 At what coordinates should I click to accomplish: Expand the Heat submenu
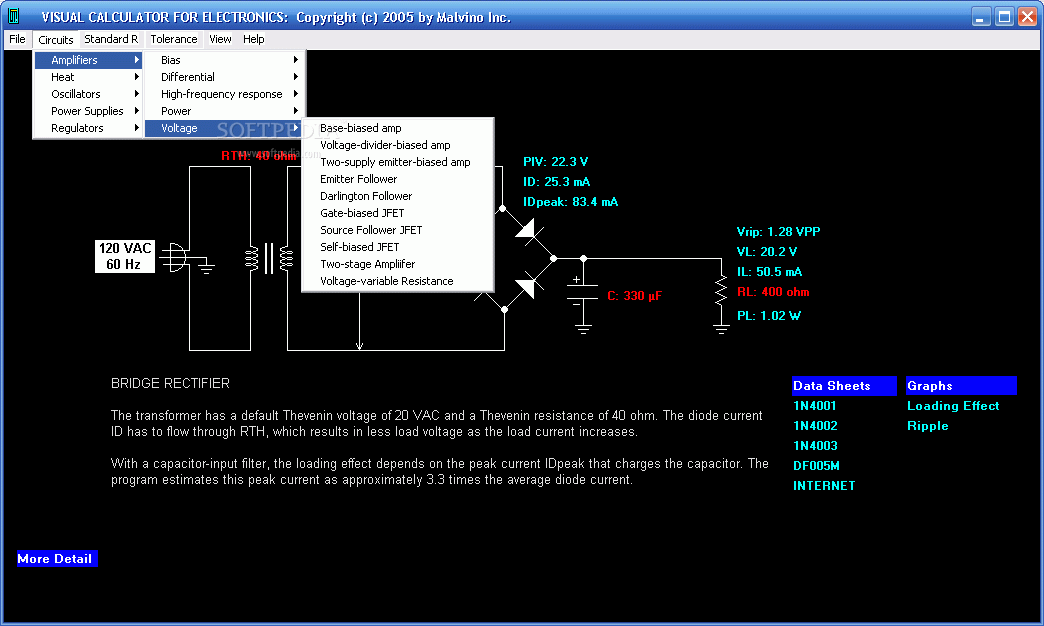[89, 77]
